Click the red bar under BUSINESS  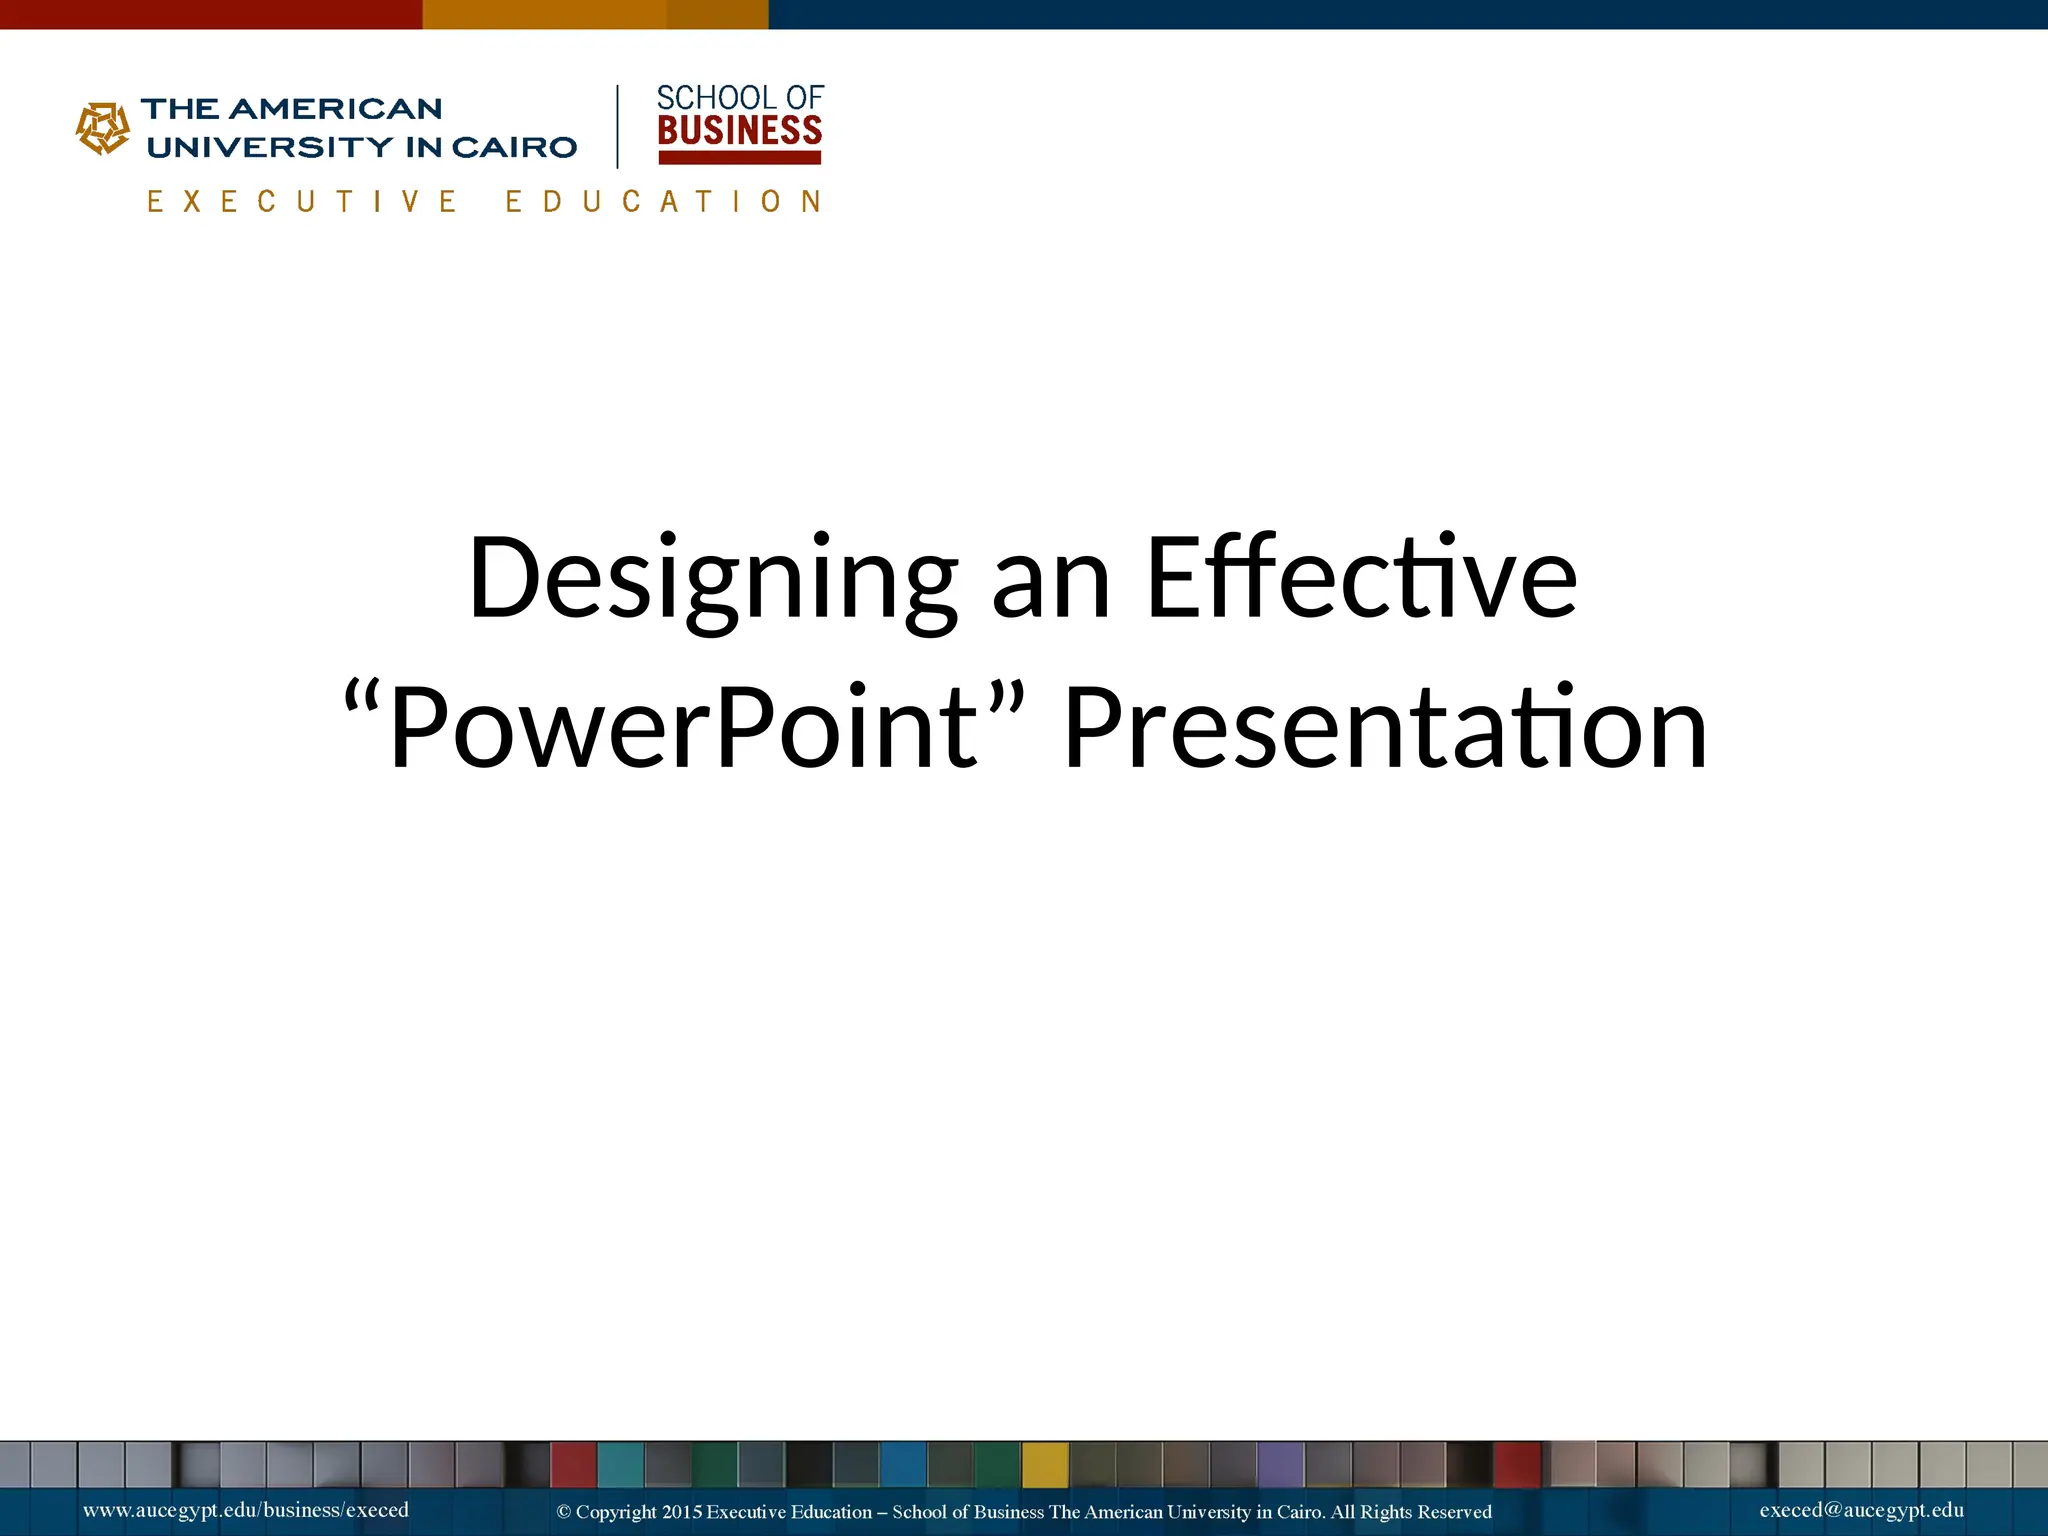point(739,158)
